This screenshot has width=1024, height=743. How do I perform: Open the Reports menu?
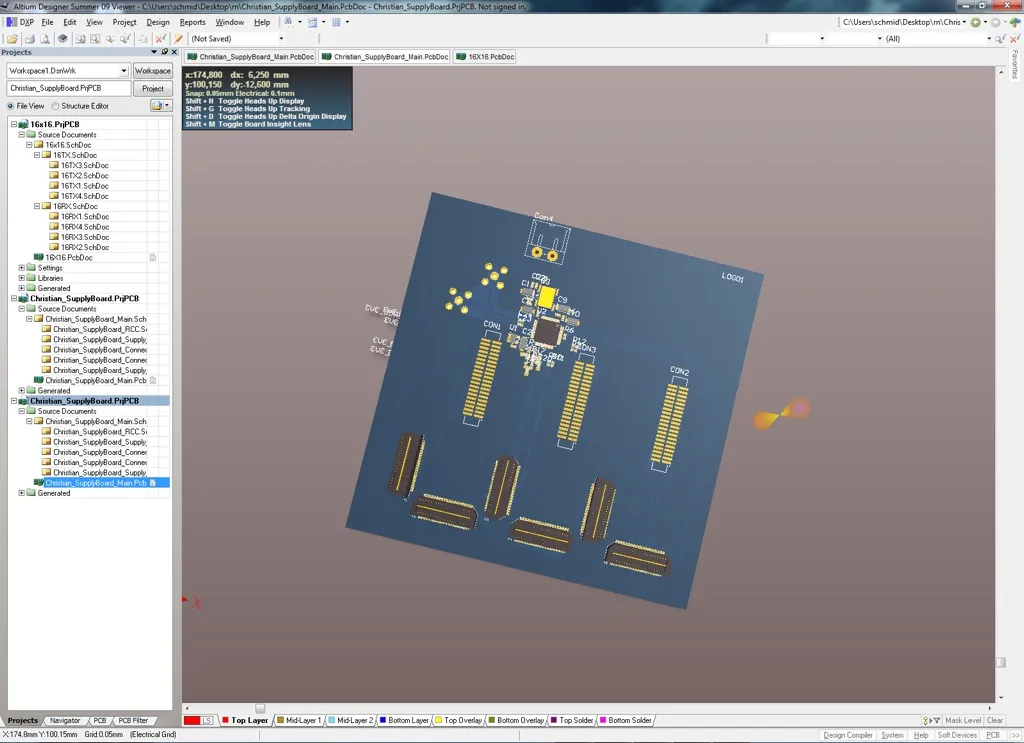coord(193,22)
